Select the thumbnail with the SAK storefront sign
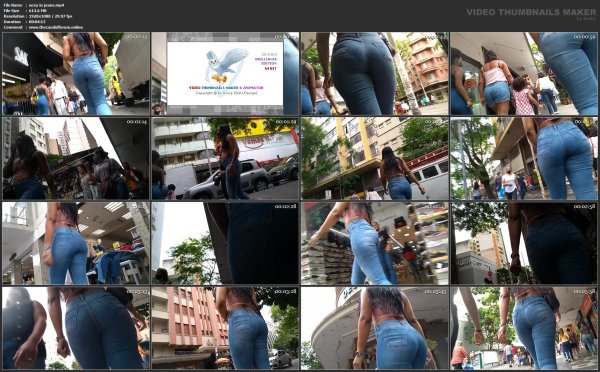The height and width of the screenshot is (372, 600). 76,73
